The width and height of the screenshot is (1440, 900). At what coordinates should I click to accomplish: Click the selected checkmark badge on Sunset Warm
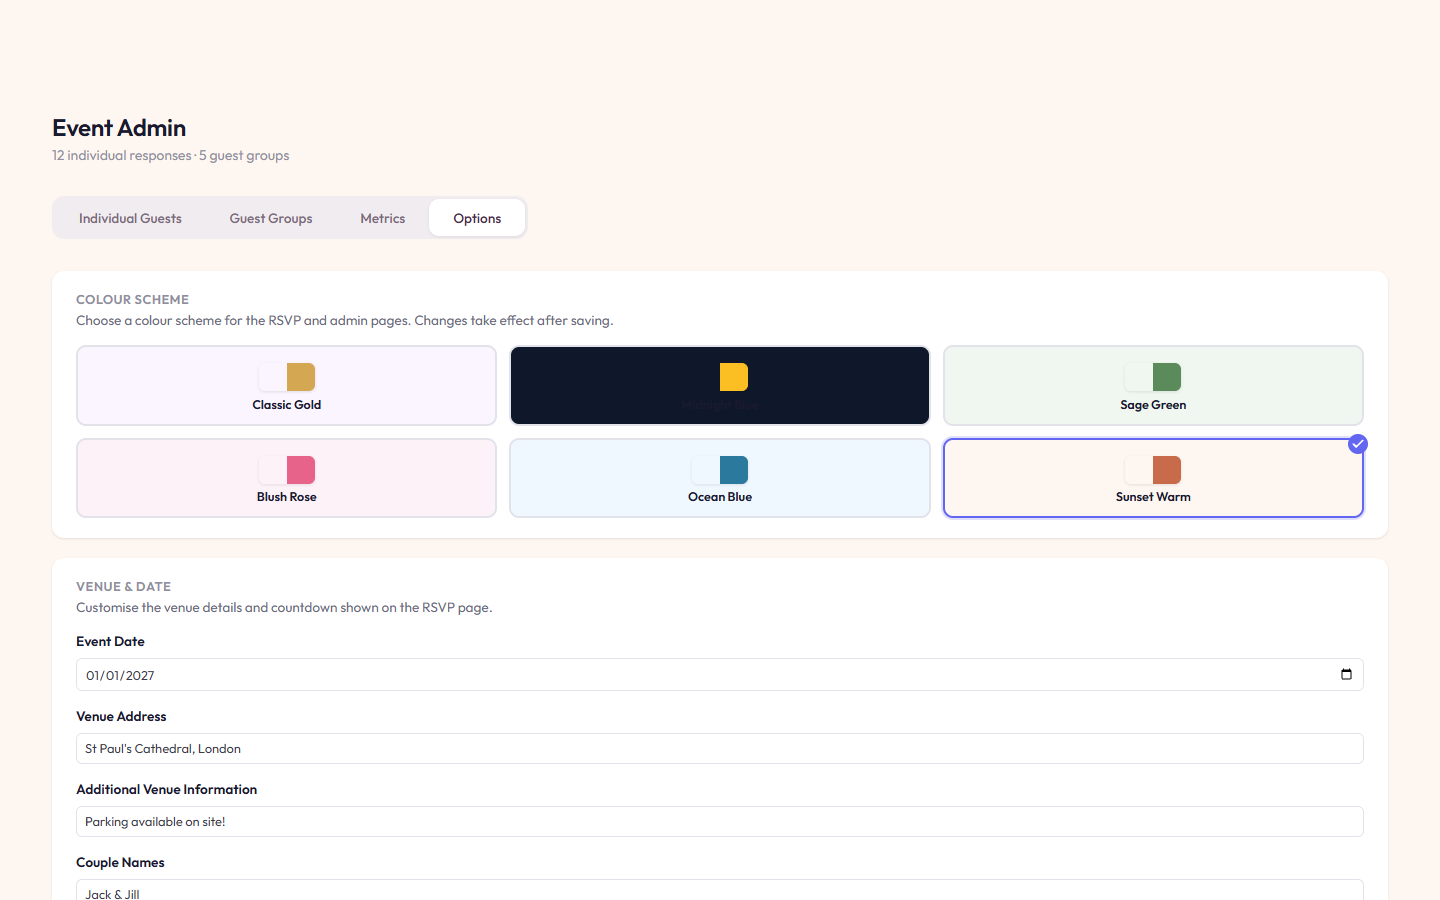[x=1357, y=444]
